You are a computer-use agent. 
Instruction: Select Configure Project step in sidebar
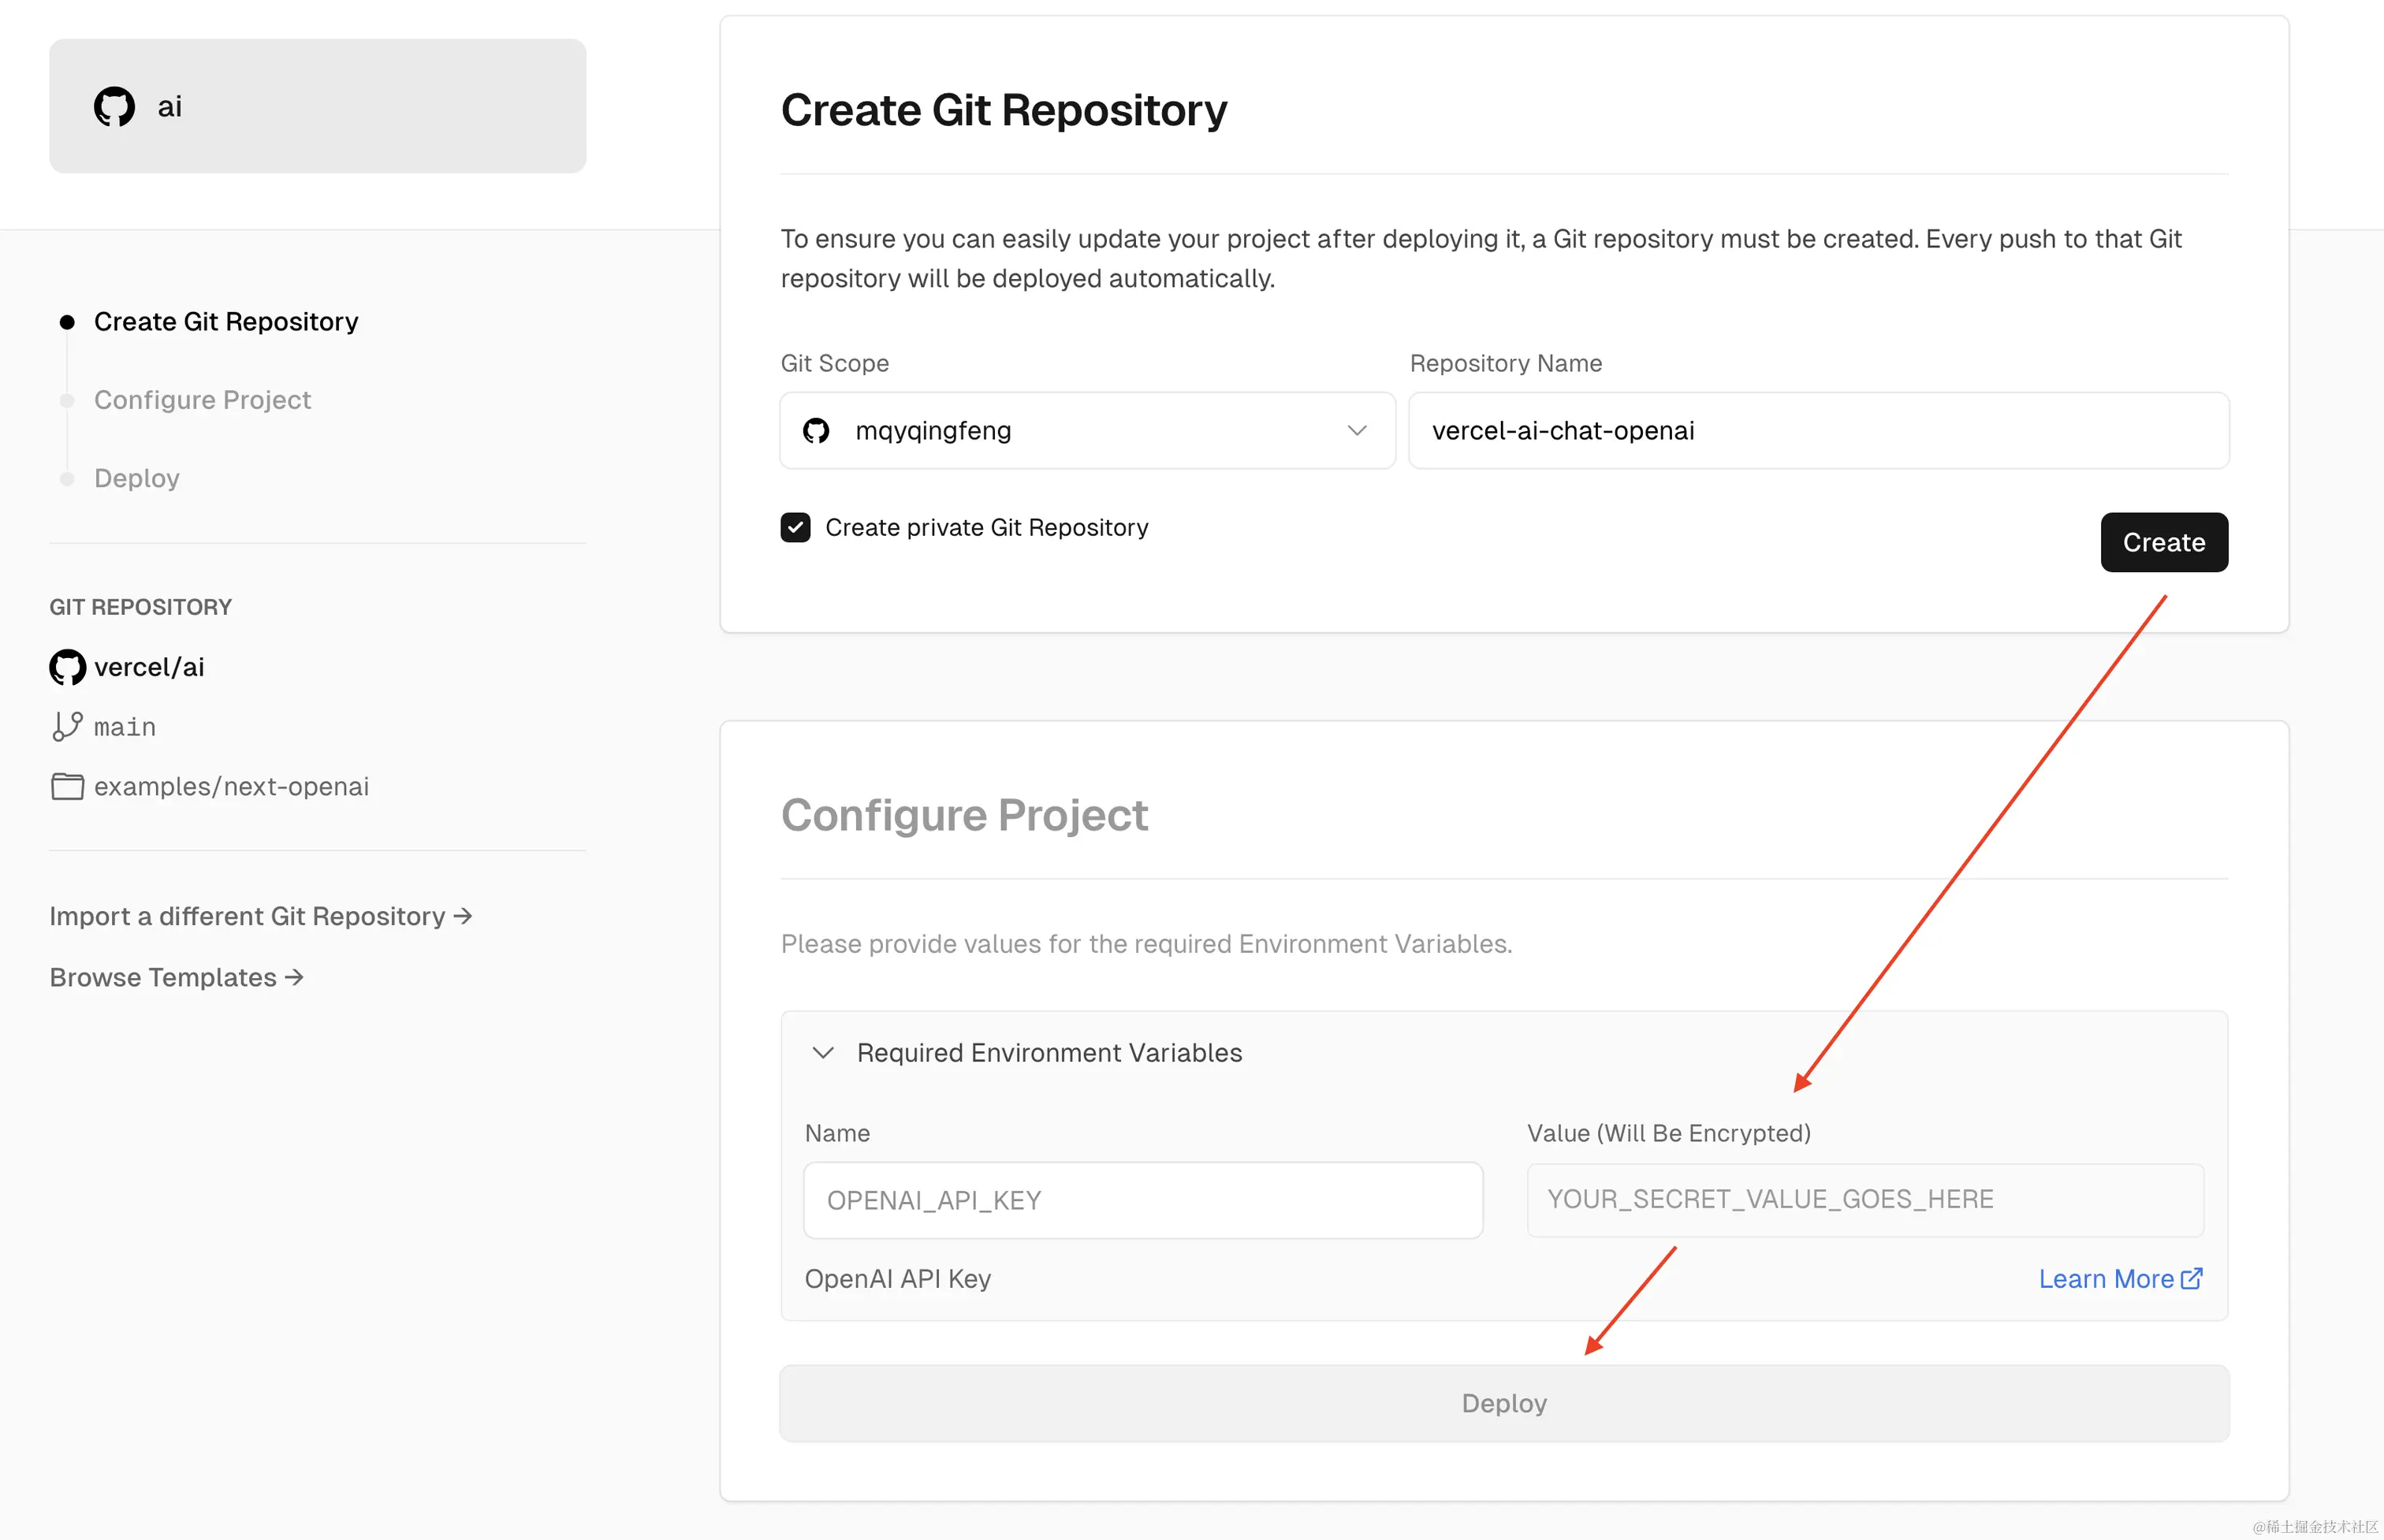coord(202,400)
